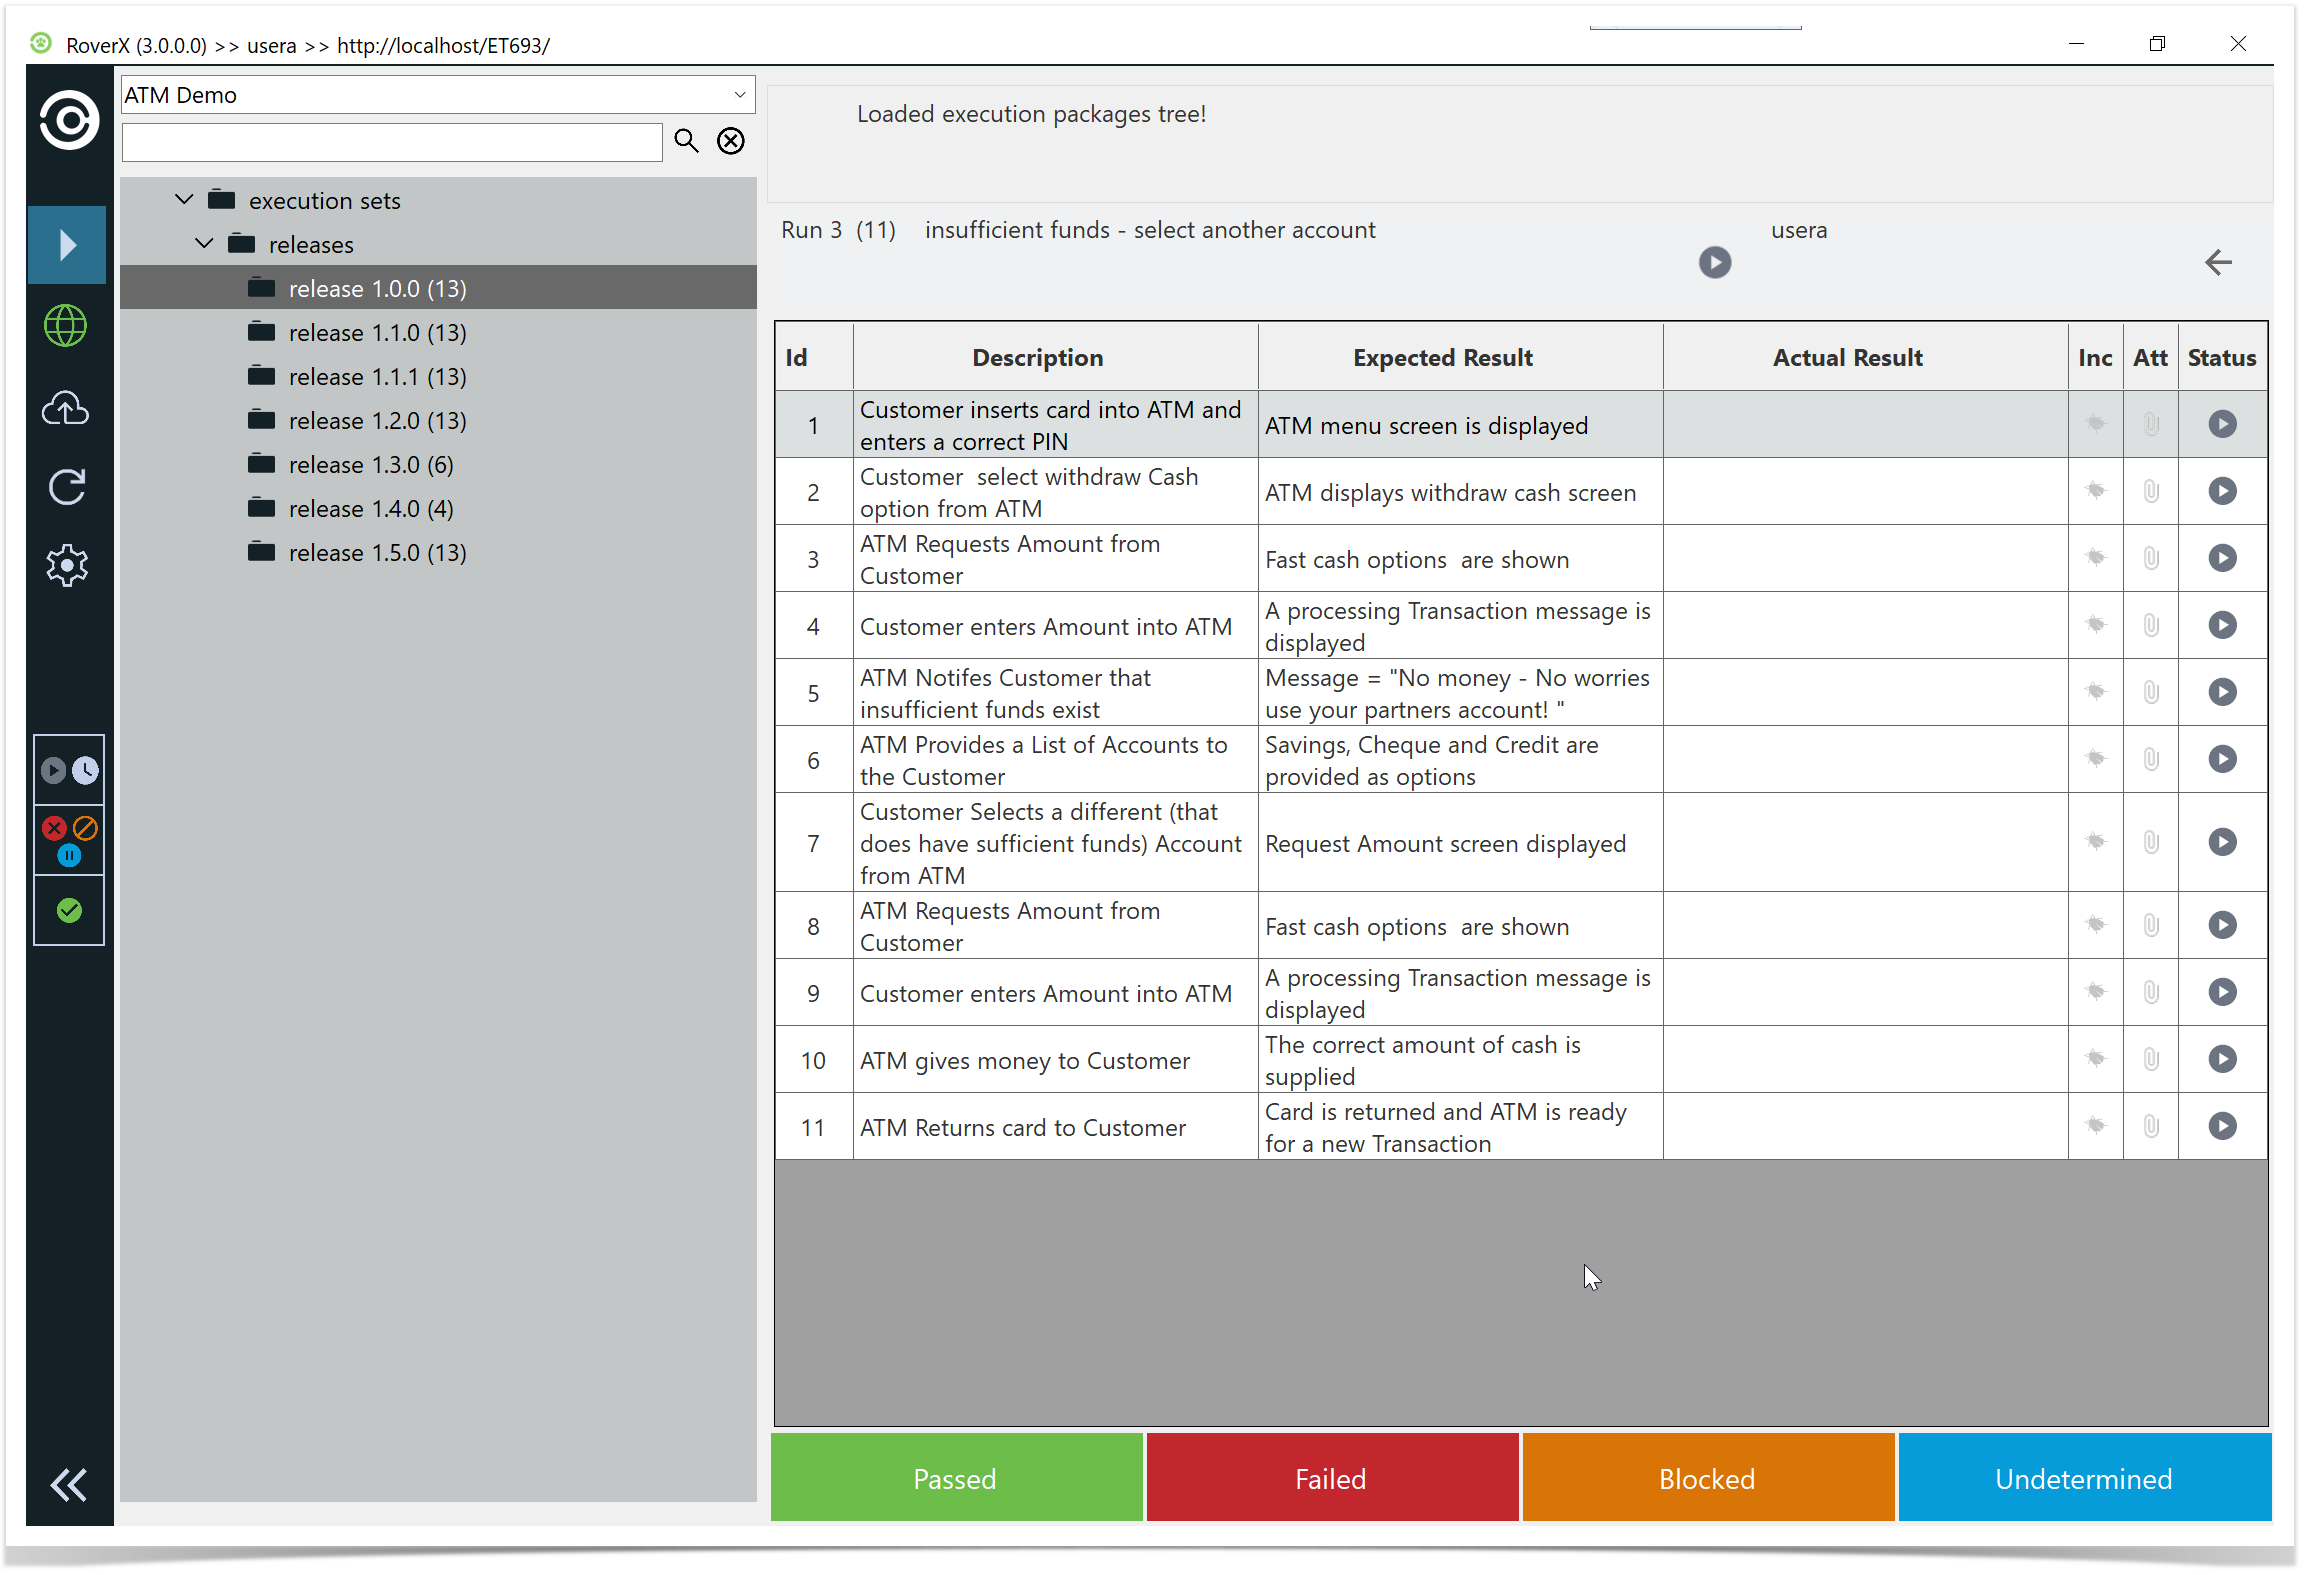The width and height of the screenshot is (2308, 1575).
Task: Toggle the pending/scheduled status filter
Action: click(x=69, y=770)
